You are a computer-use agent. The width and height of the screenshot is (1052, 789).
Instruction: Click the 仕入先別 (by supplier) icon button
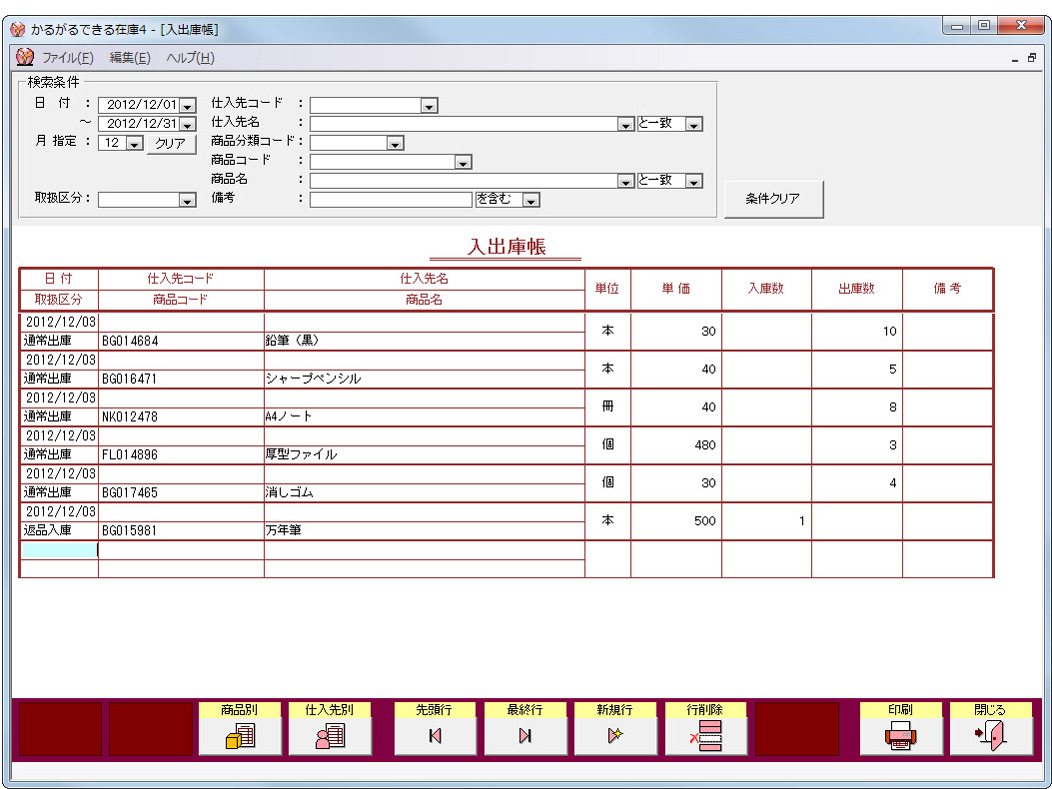click(330, 736)
